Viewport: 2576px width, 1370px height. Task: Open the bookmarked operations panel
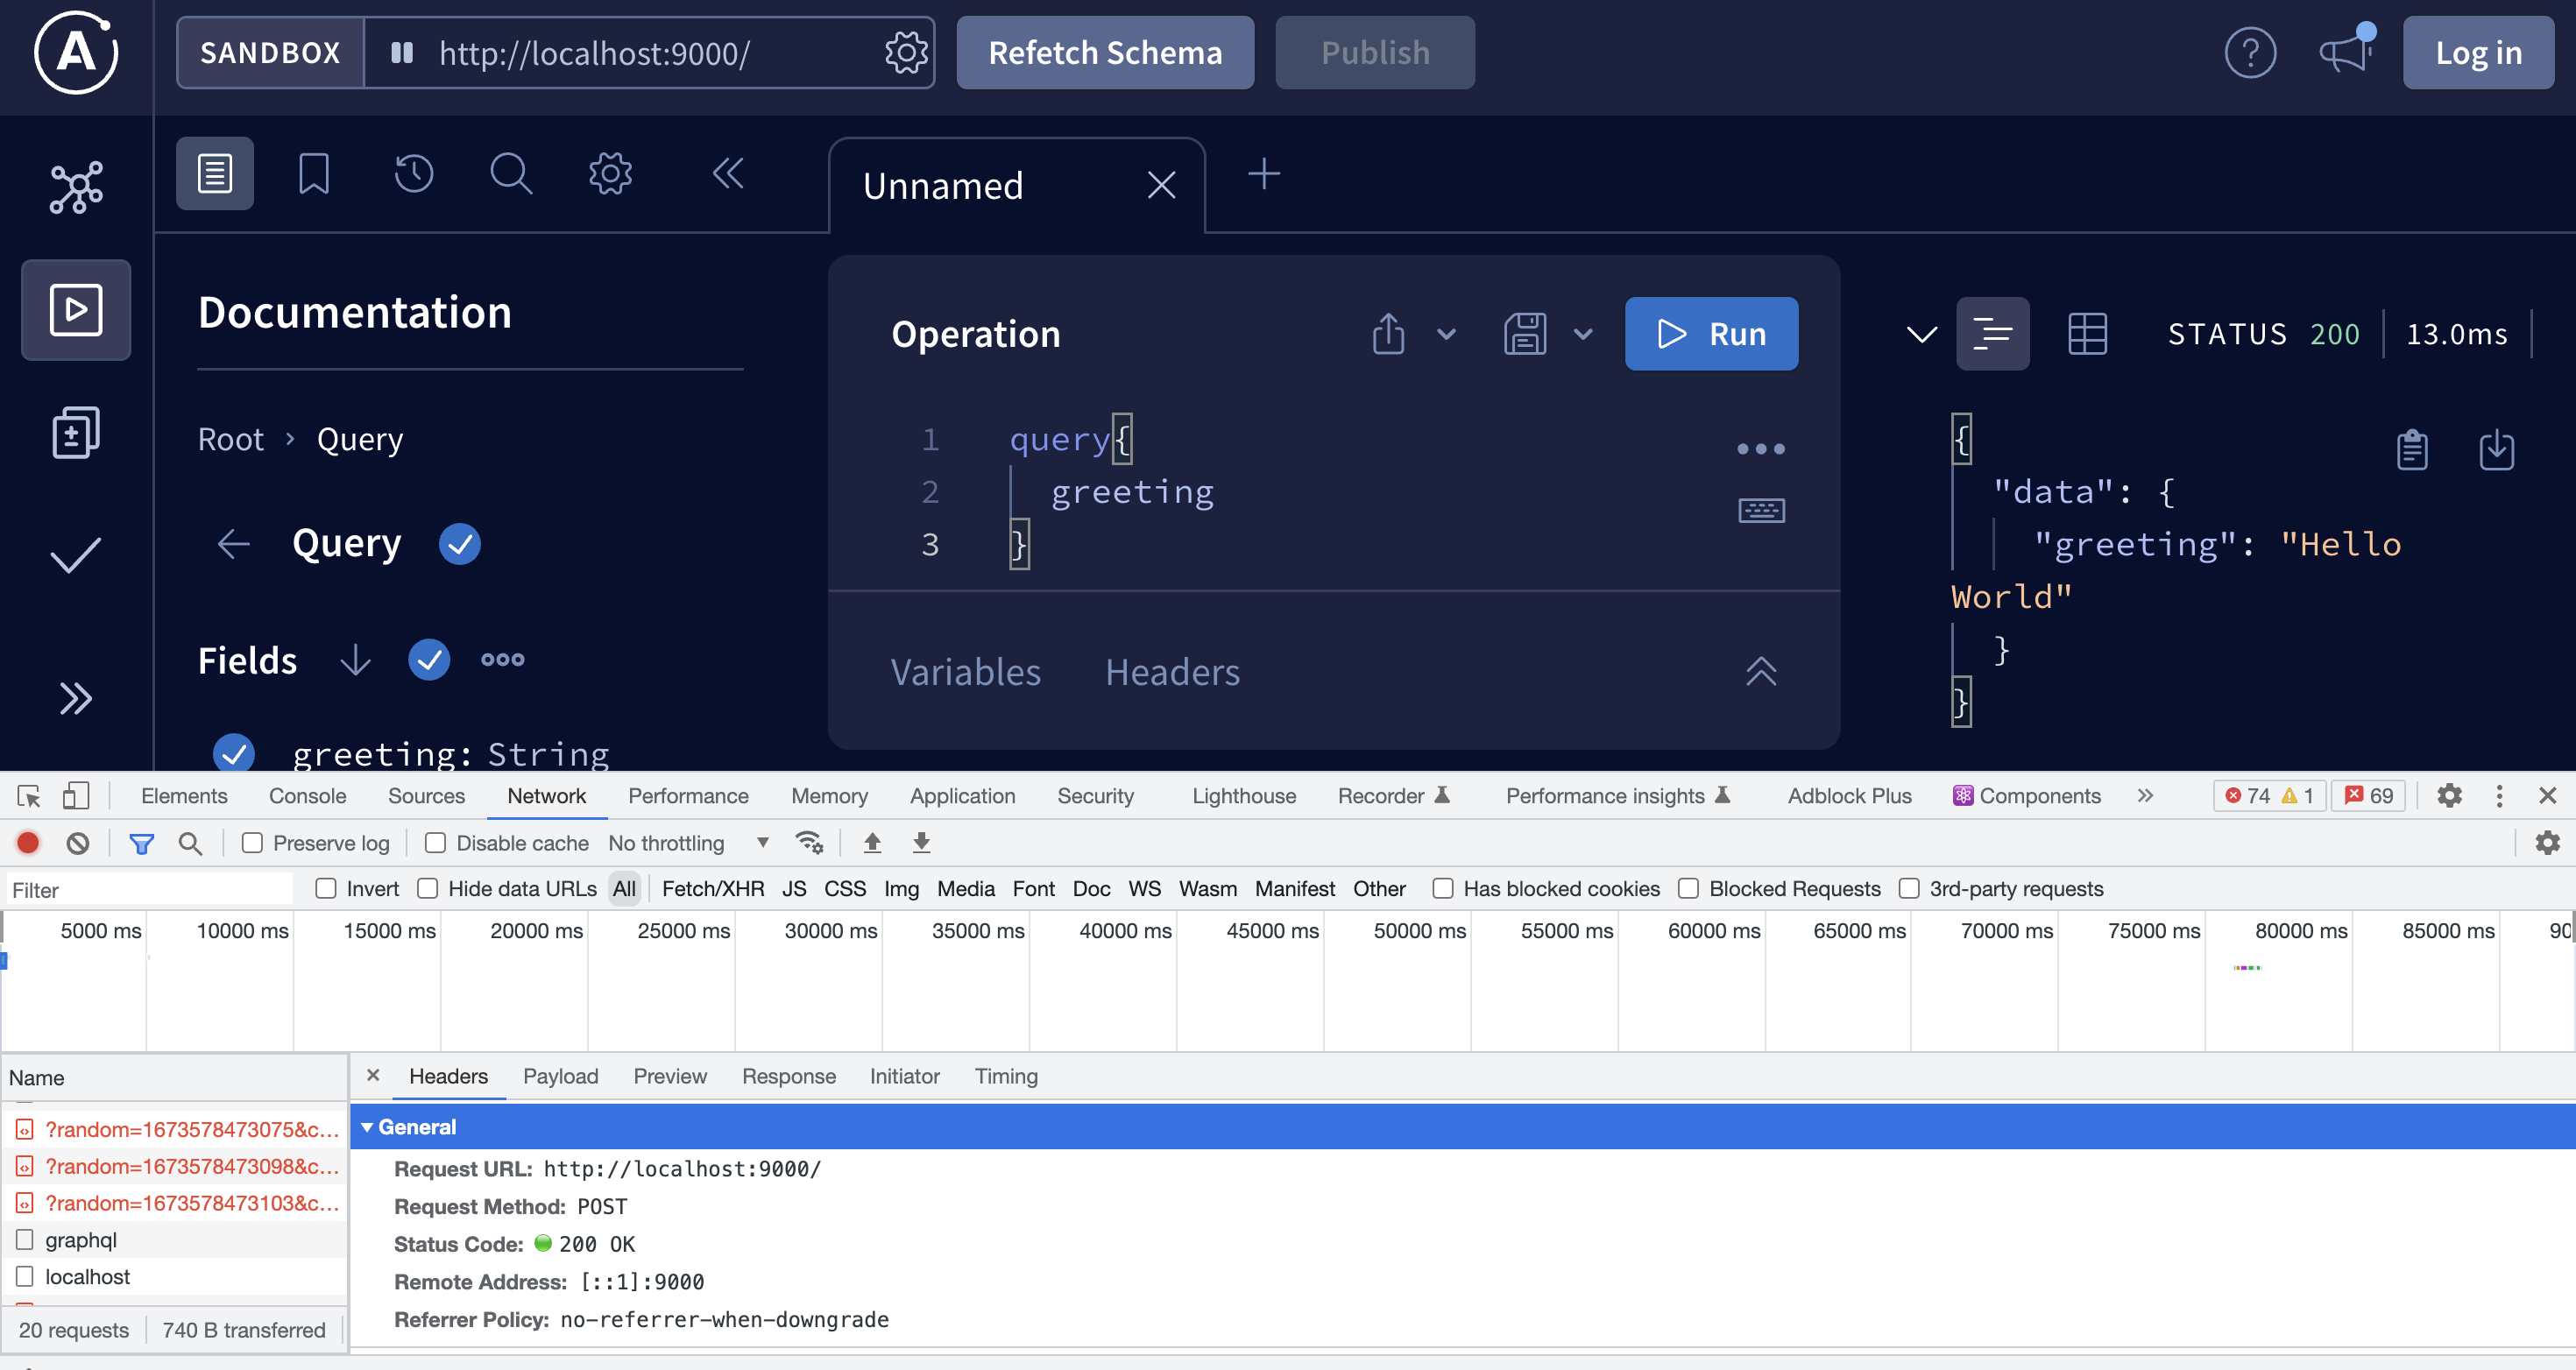pyautogui.click(x=313, y=174)
